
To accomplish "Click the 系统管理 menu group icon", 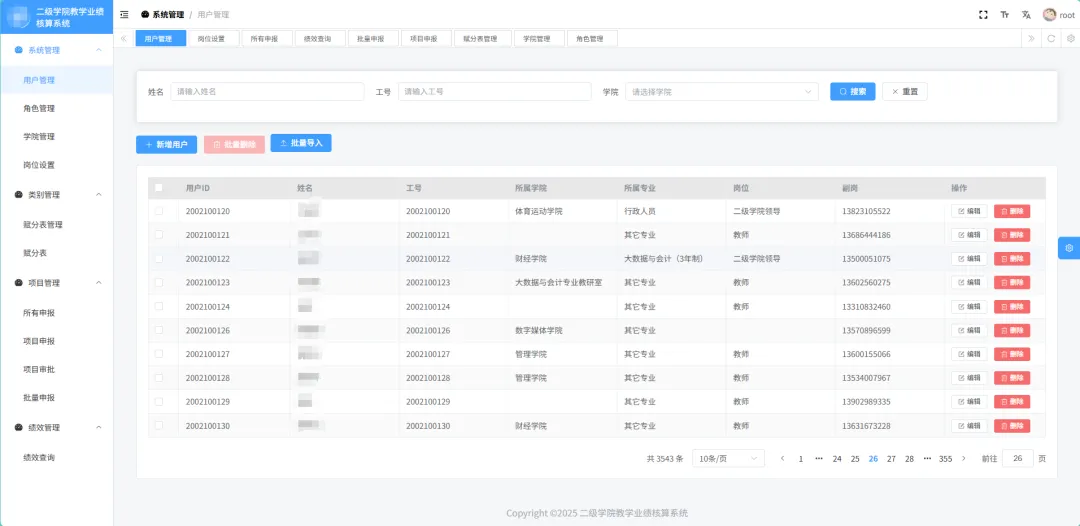I will [x=19, y=50].
